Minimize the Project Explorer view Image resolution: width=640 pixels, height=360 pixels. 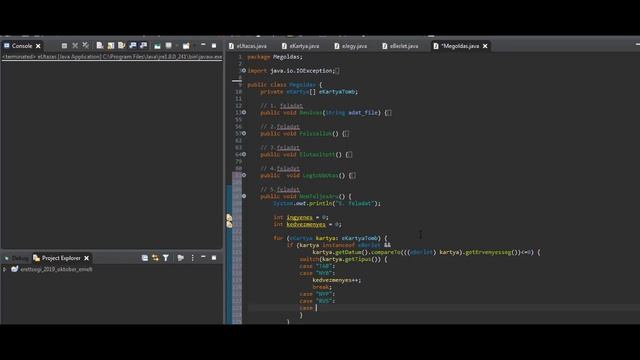tap(203, 258)
